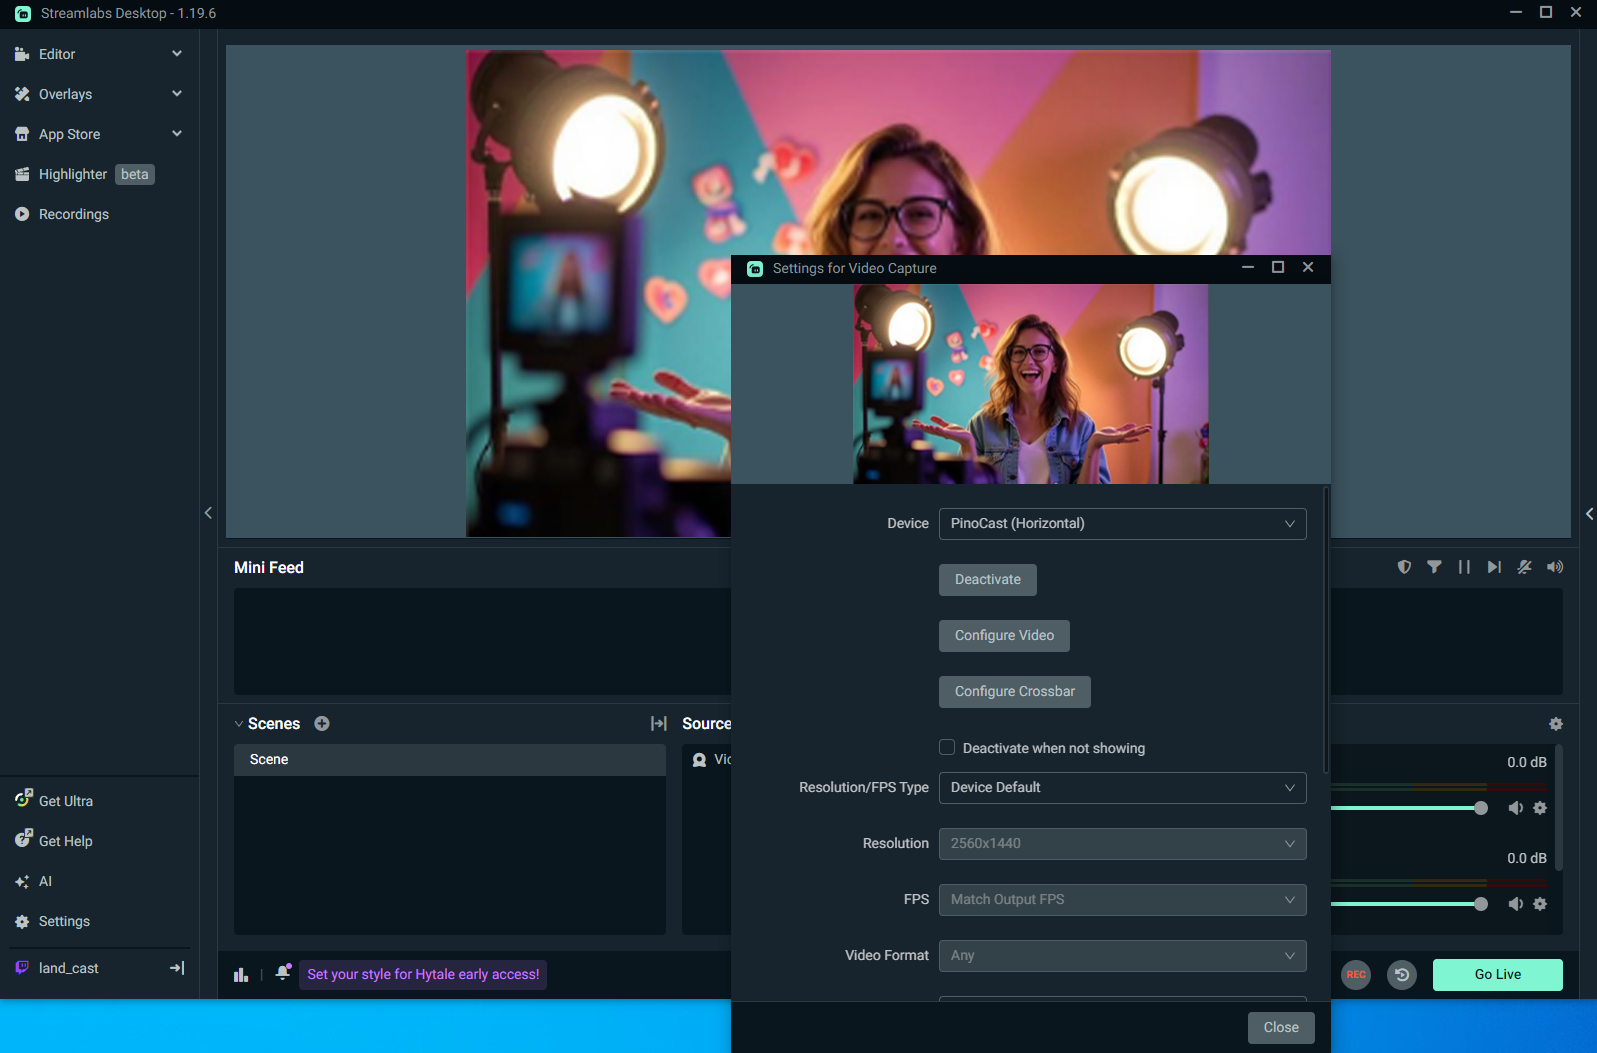1597x1053 pixels.
Task: Open the App Store sidebar item
Action: click(x=69, y=134)
